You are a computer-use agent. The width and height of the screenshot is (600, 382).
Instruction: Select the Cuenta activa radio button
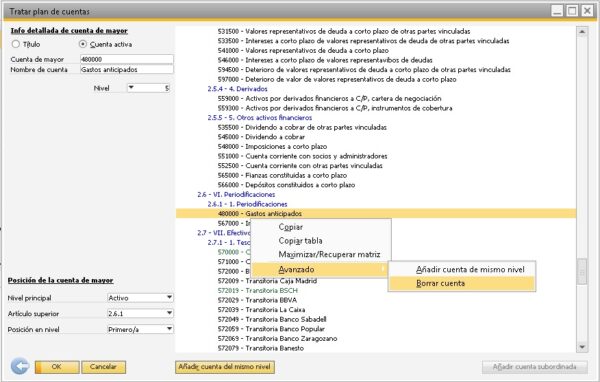click(x=83, y=44)
